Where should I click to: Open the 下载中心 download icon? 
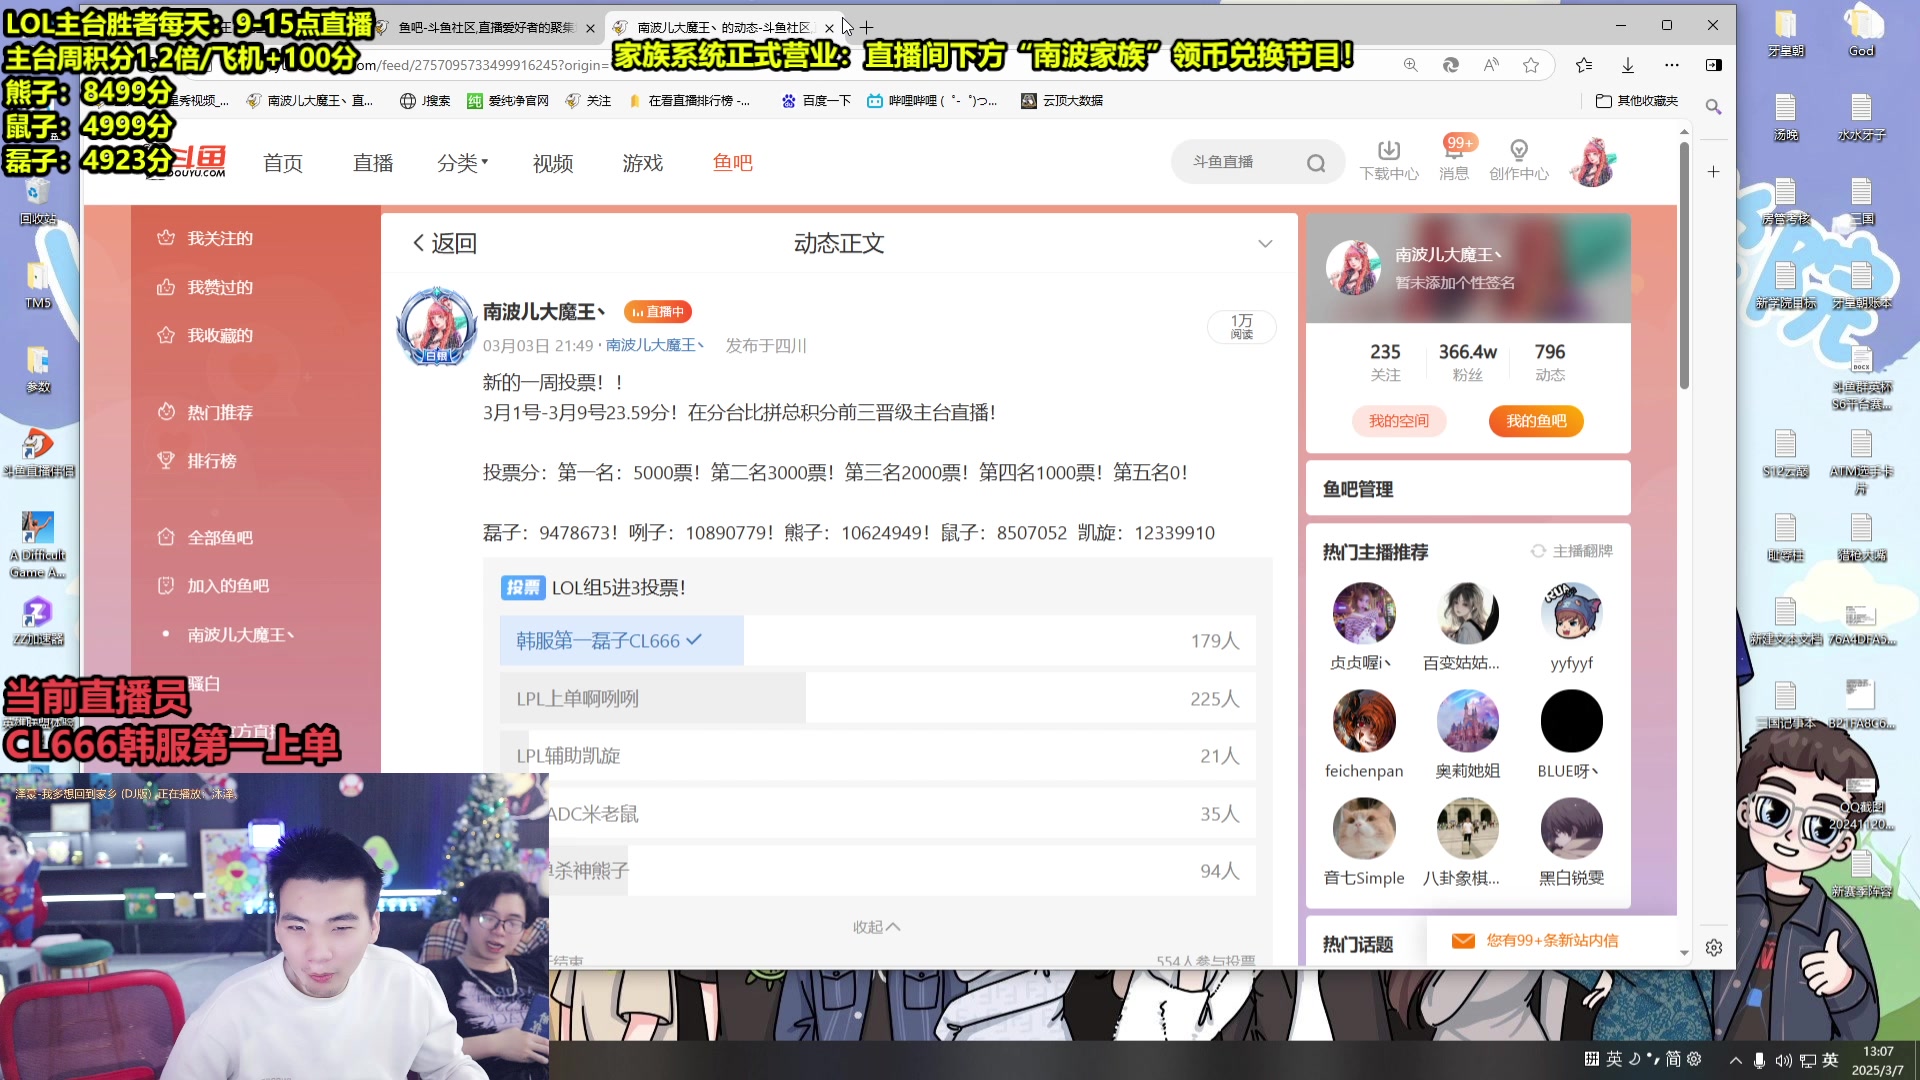tap(1389, 151)
